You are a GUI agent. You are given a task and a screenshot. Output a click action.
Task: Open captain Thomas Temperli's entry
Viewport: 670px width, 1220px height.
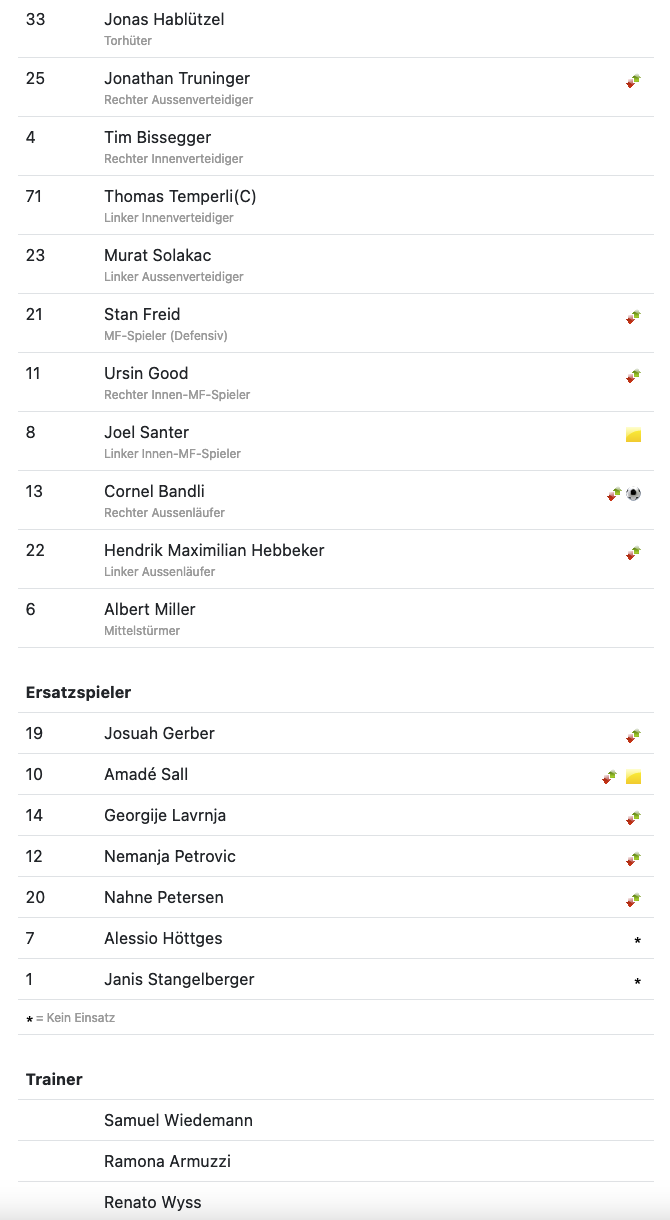[x=336, y=205]
